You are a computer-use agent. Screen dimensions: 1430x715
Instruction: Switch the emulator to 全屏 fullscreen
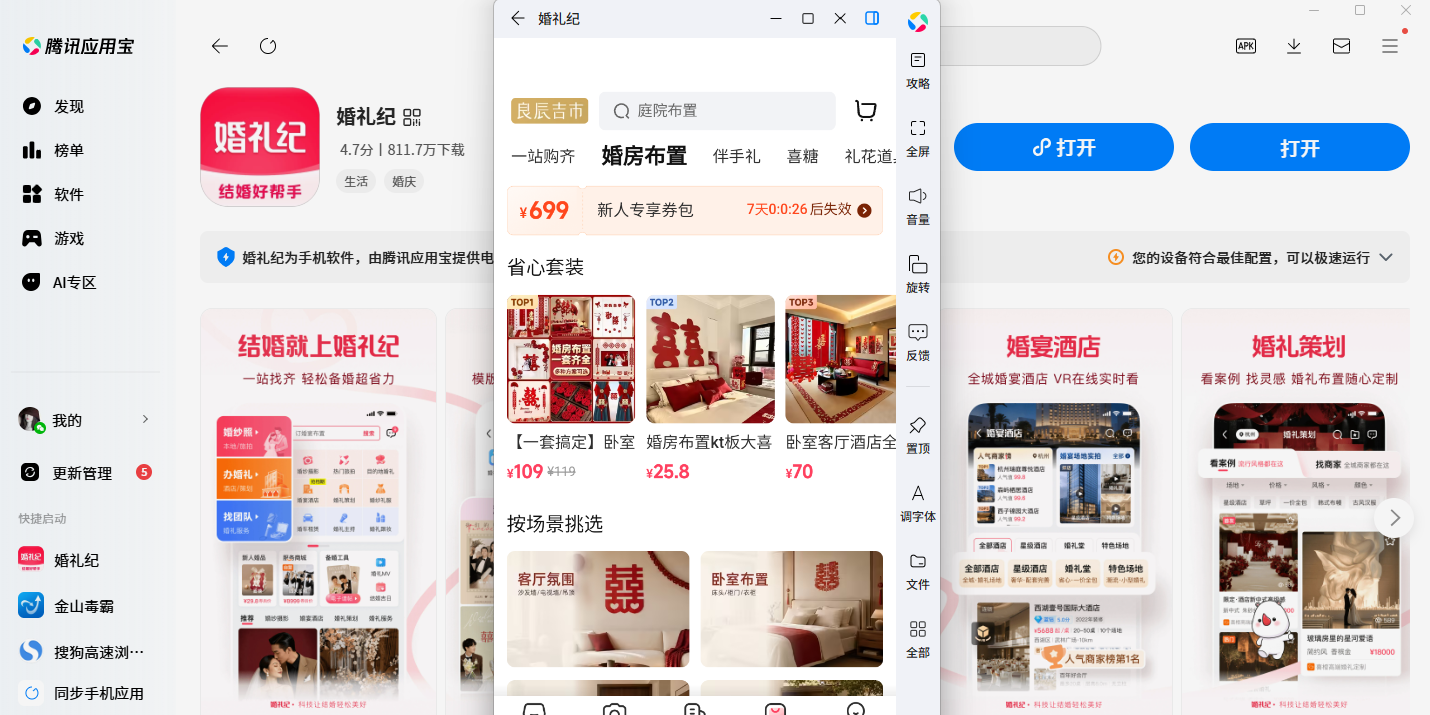pyautogui.click(x=918, y=138)
